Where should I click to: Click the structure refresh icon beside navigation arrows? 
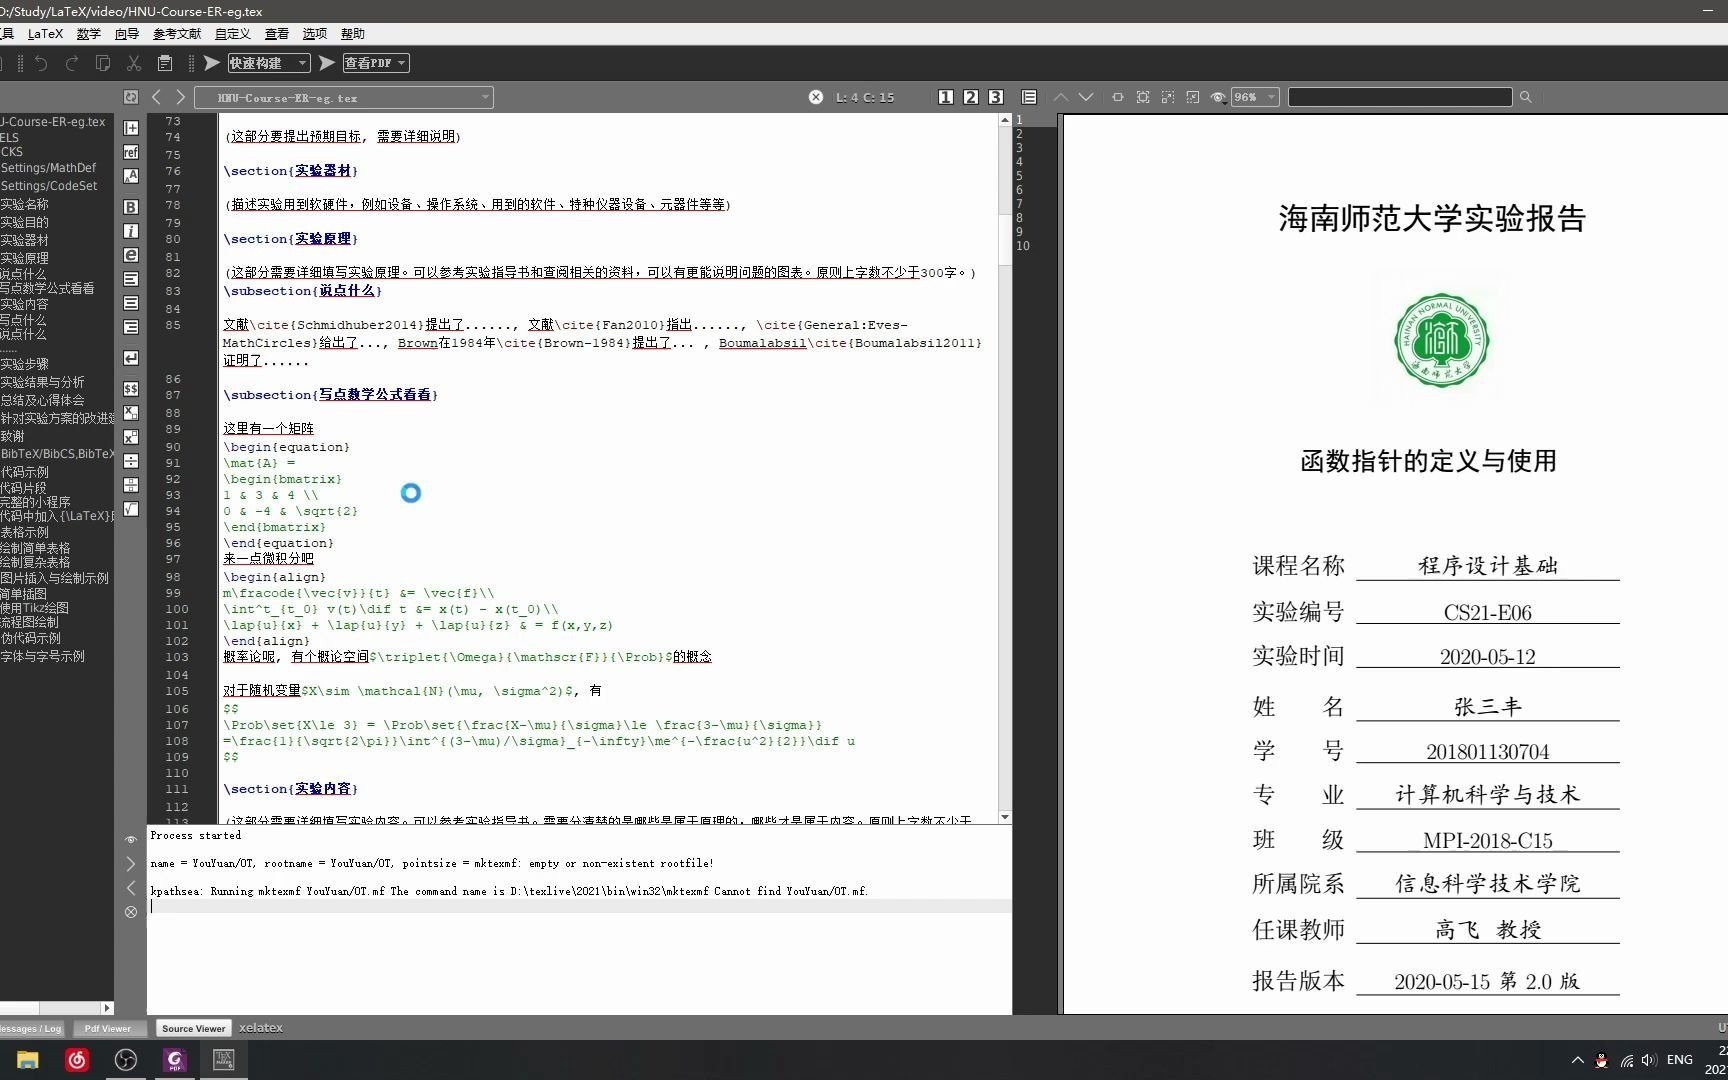(x=131, y=97)
